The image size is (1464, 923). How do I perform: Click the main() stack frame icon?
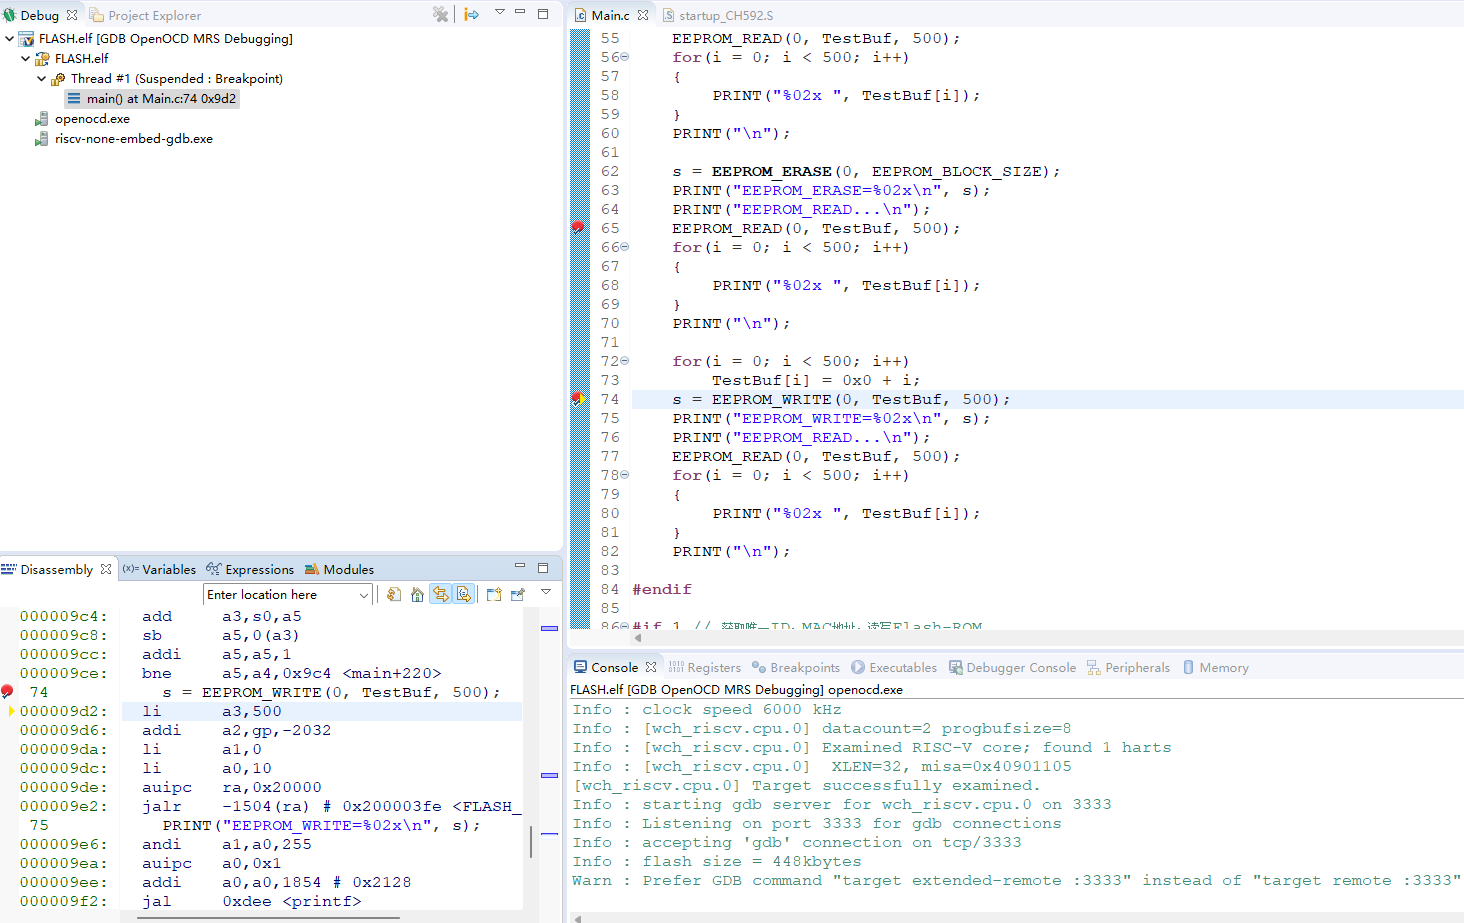click(74, 99)
